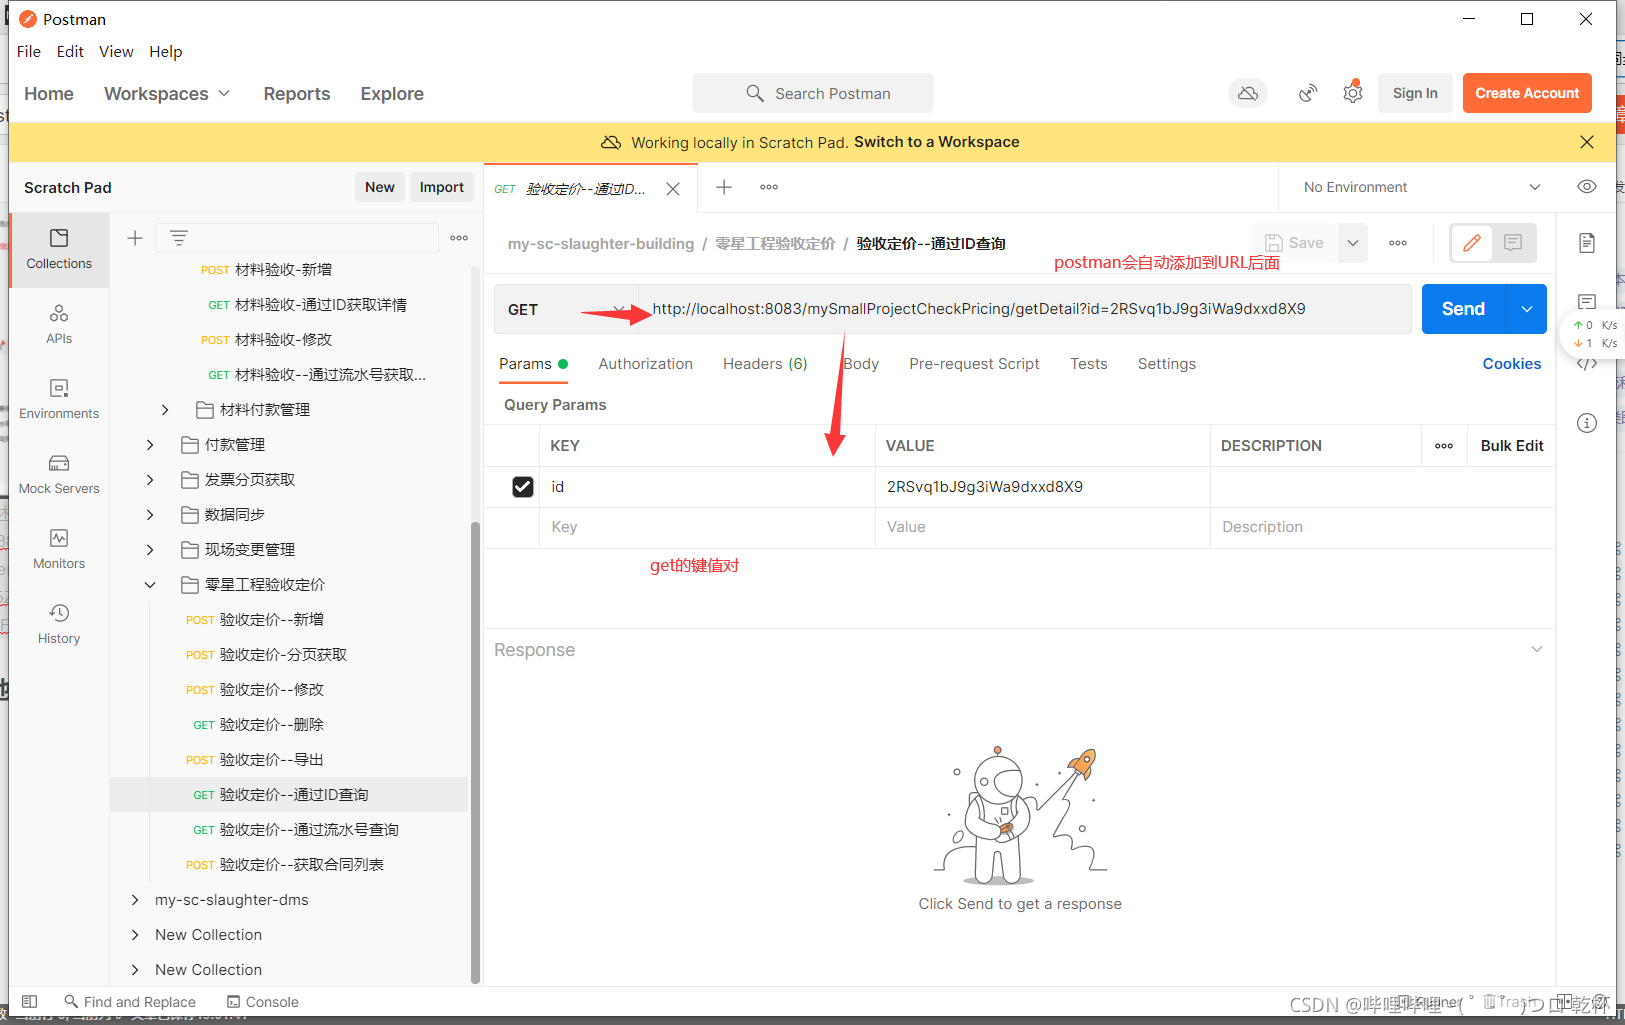Image resolution: width=1625 pixels, height=1025 pixels.
Task: Close the GET request tab
Action: [673, 189]
